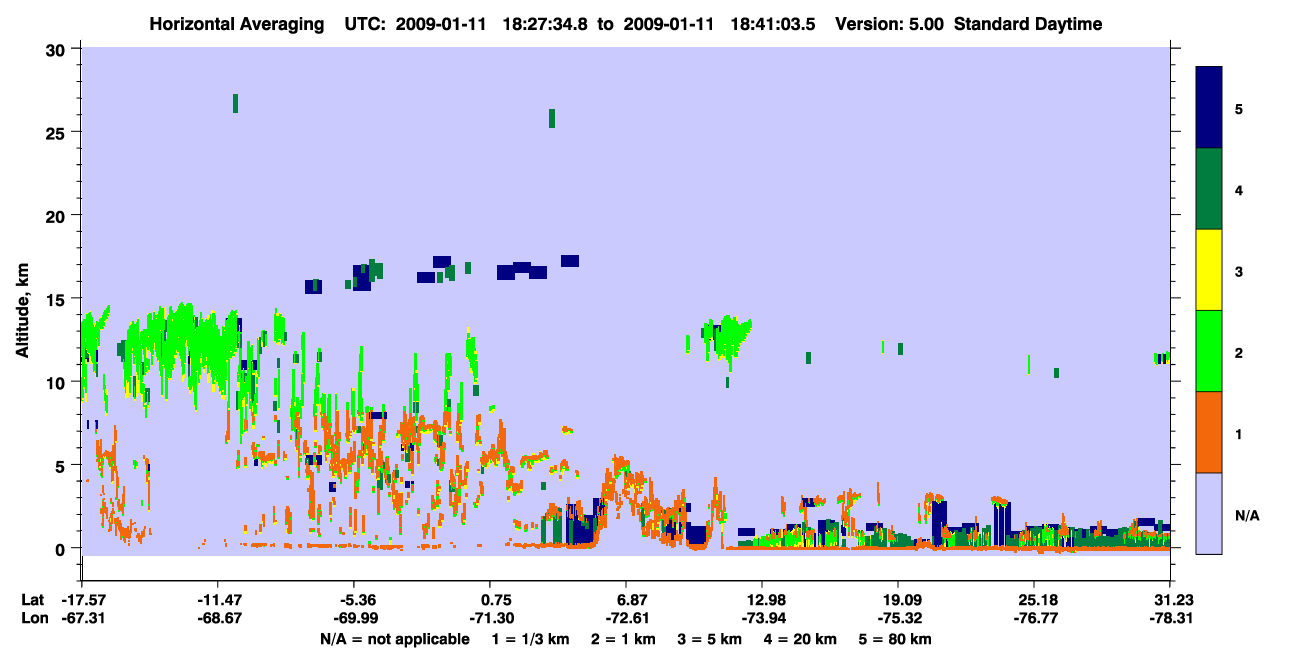This screenshot has width=1300, height=667.
Task: Click the lavender N/A color bar segment
Action: tap(1209, 513)
